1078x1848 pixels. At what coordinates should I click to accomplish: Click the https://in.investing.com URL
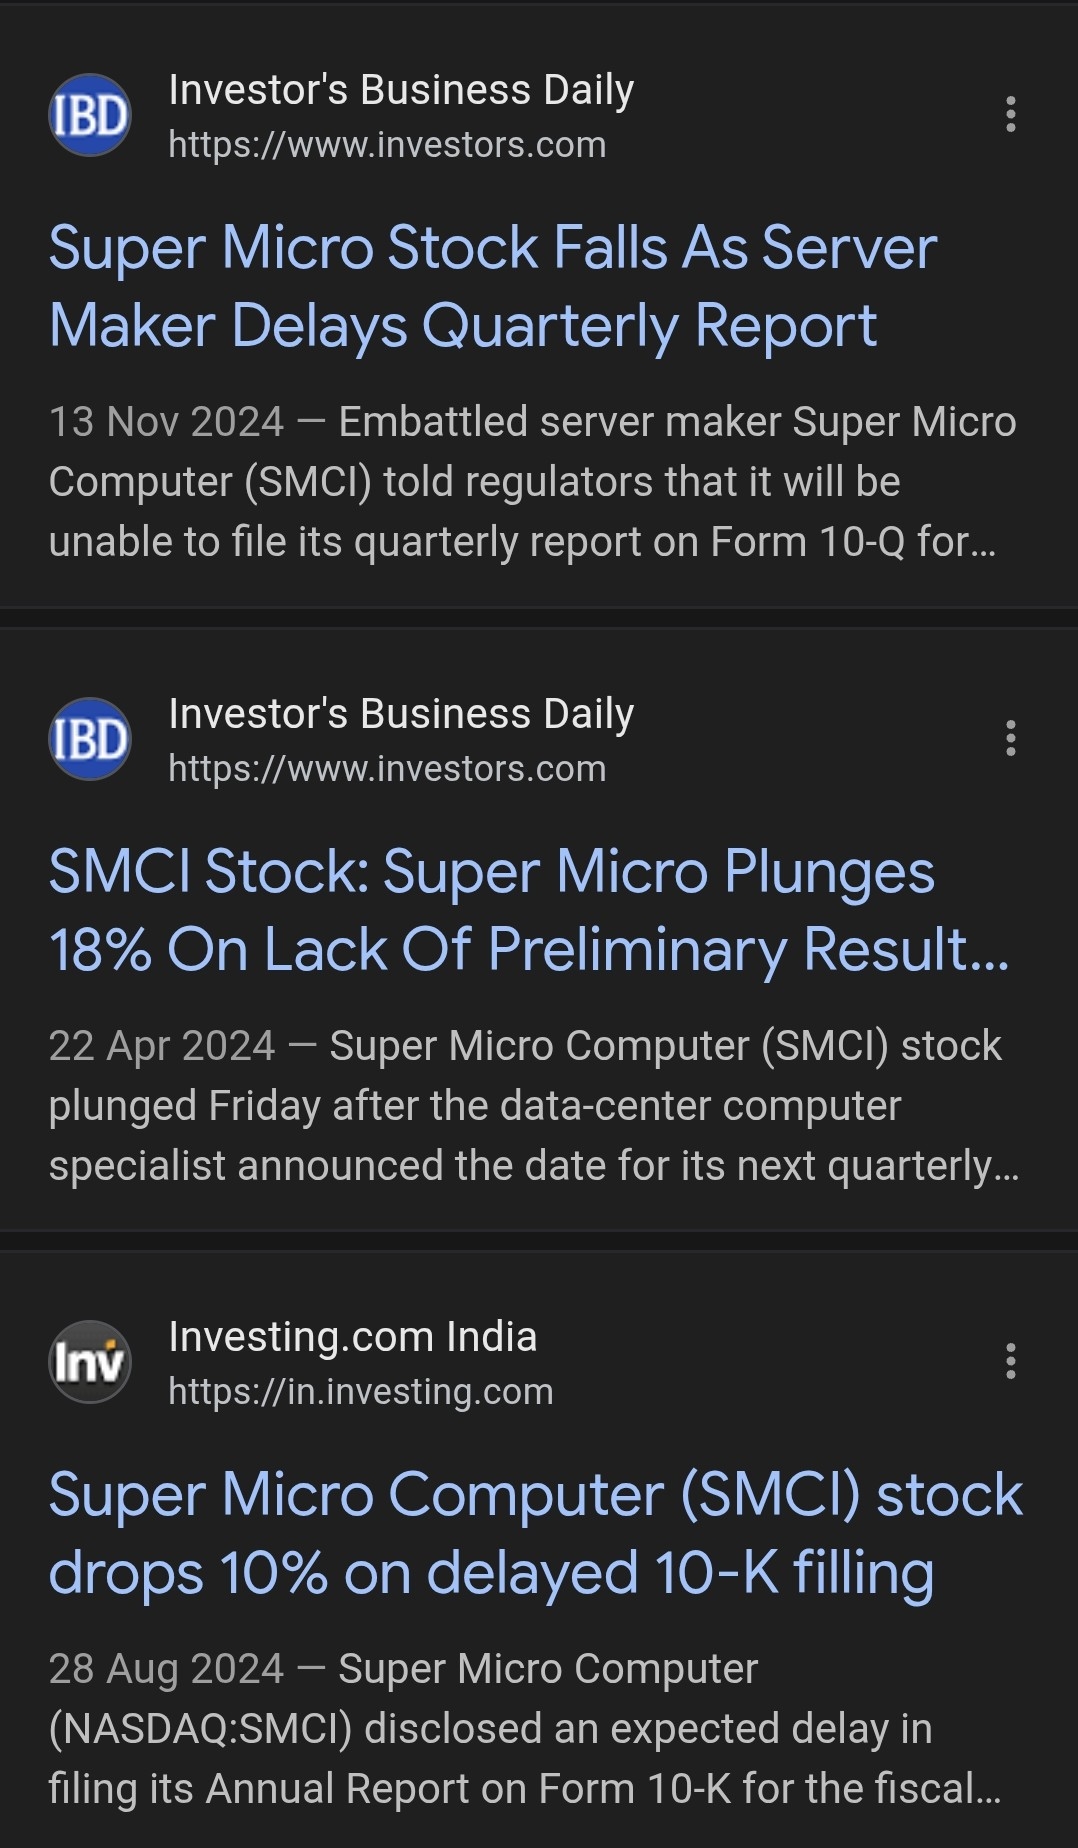click(x=360, y=1392)
